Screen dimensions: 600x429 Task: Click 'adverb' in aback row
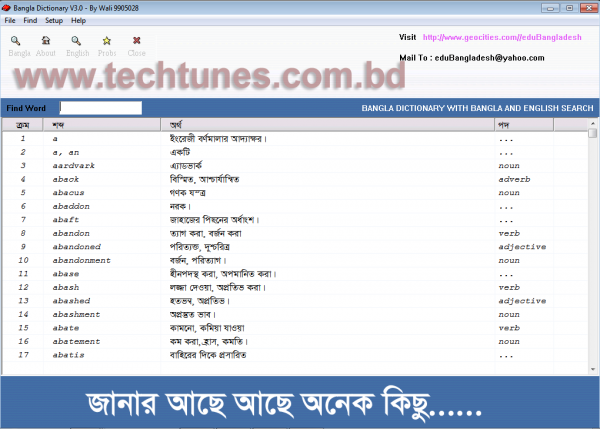(x=514, y=179)
